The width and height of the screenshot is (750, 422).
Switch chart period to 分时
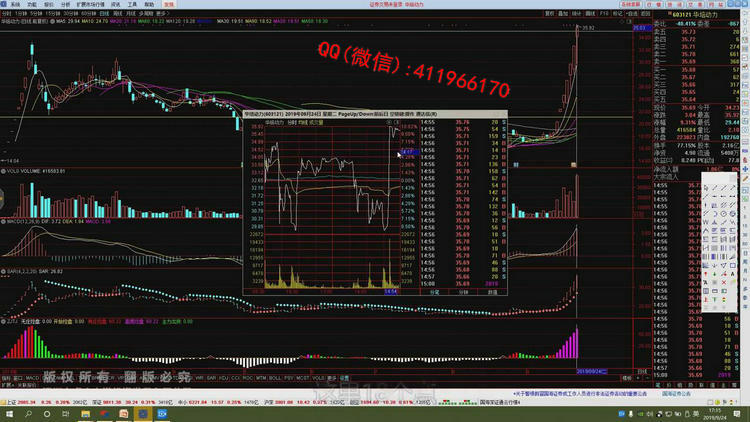pos(7,13)
